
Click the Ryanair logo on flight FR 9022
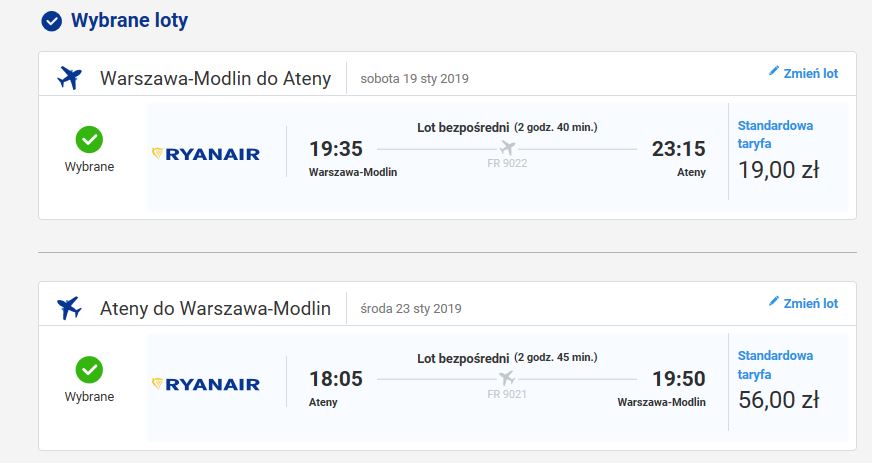pos(206,154)
